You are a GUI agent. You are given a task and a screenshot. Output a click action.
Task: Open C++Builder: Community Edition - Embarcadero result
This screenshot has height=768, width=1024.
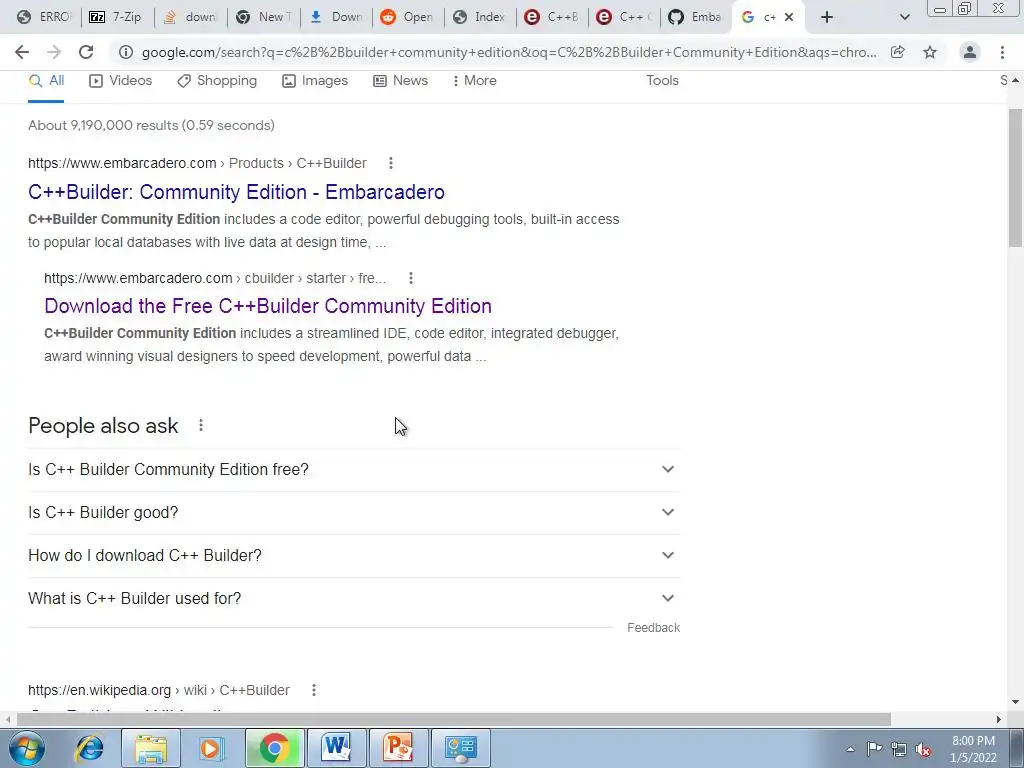[236, 192]
